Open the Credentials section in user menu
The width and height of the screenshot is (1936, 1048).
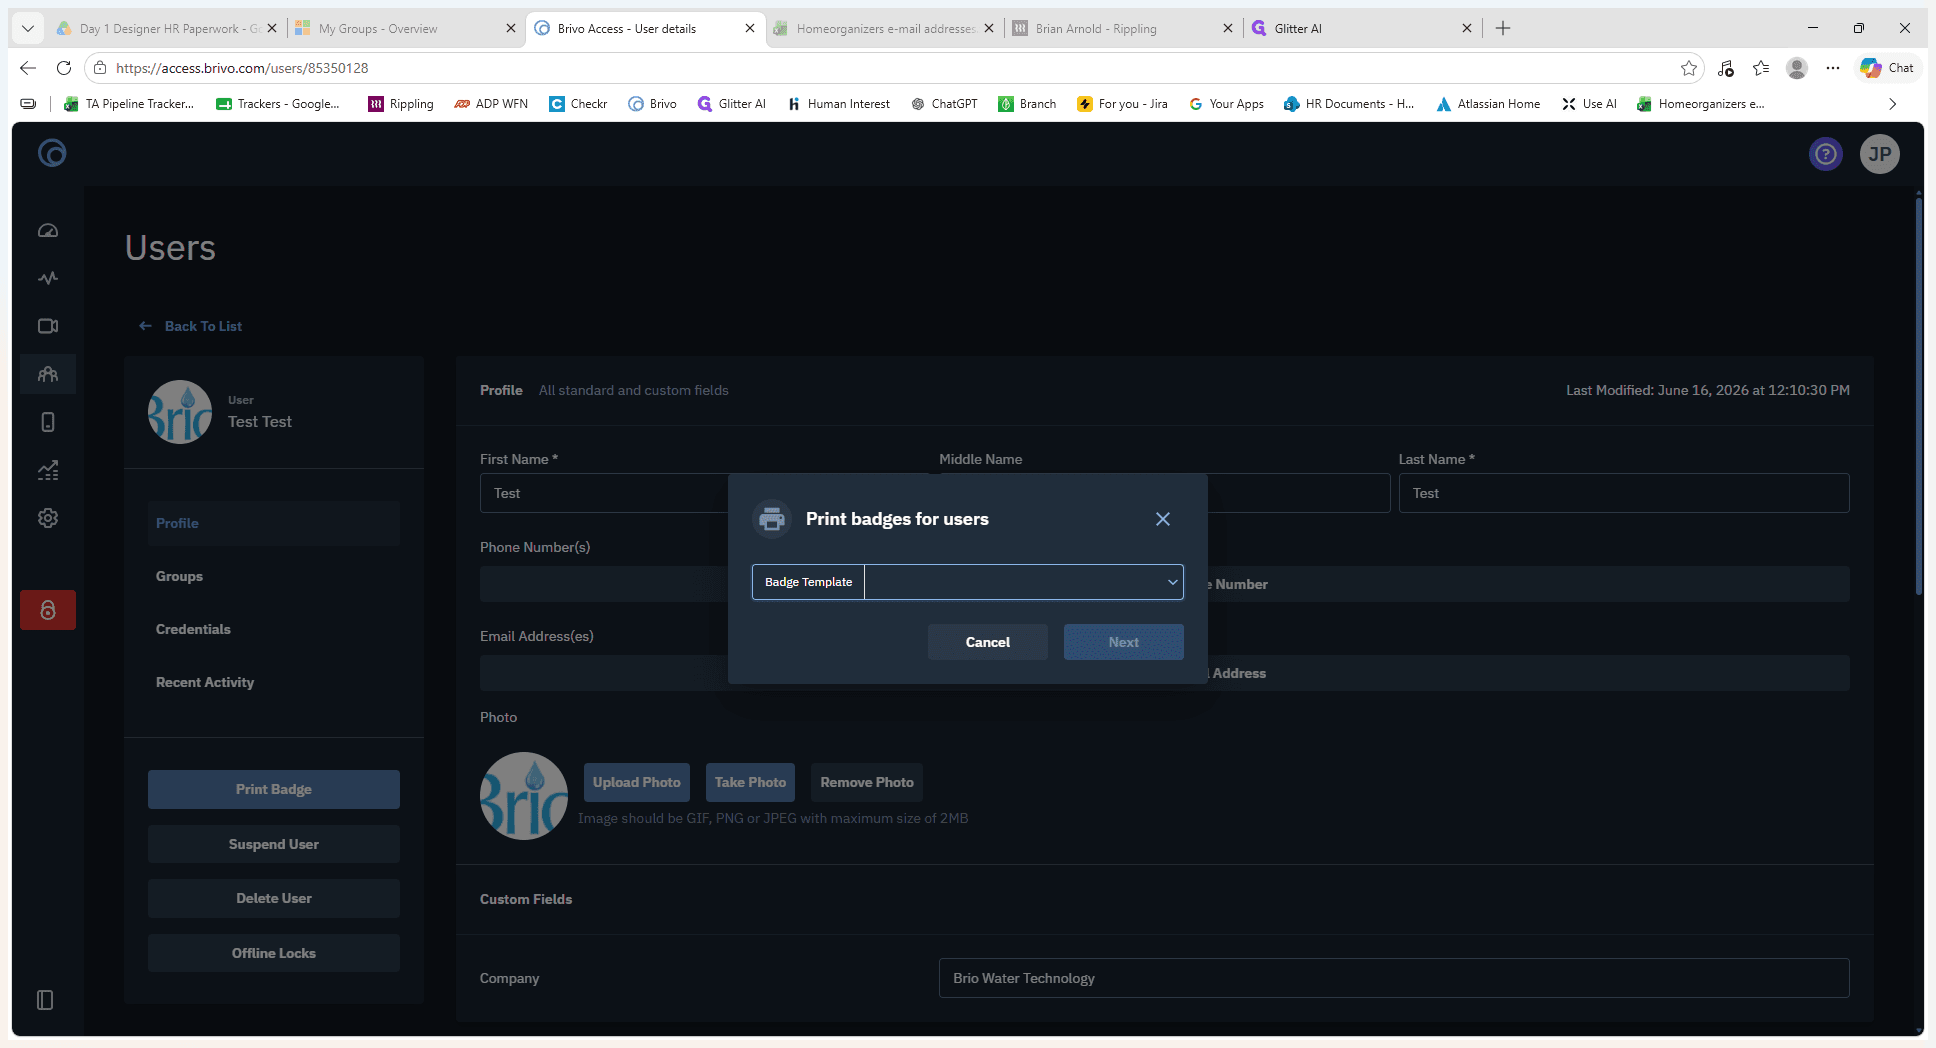(193, 629)
